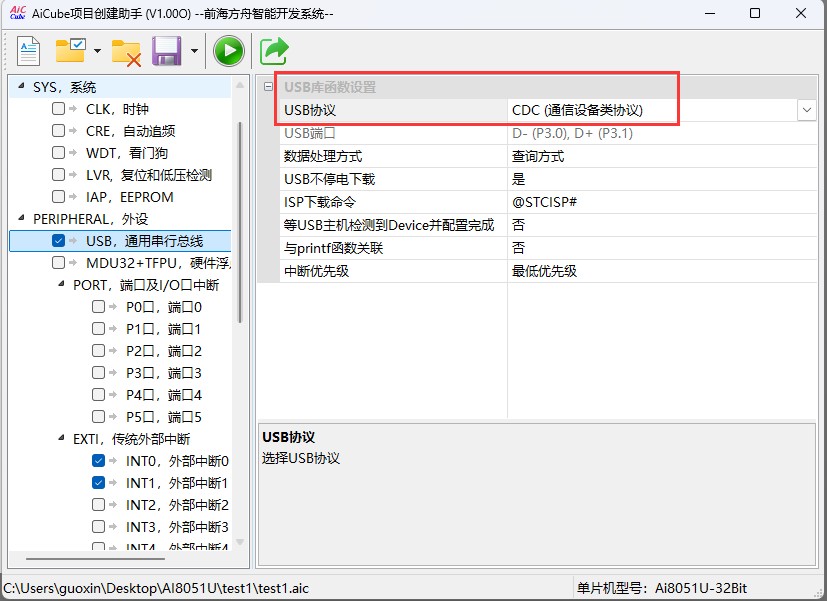Screen dimensions: 827x601
Task: Select the USB, 通用串行总线 tree item
Action: click(x=145, y=241)
